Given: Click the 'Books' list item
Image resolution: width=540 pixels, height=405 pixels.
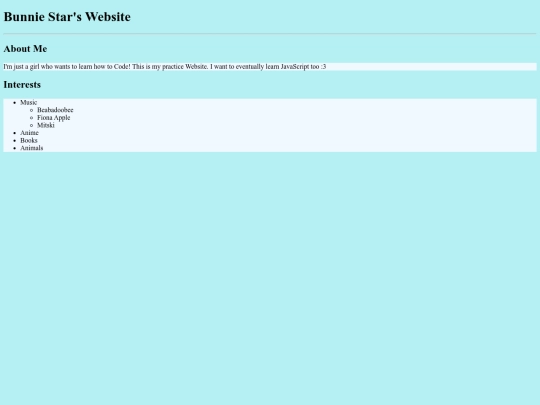Looking at the screenshot, I should [x=29, y=140].
